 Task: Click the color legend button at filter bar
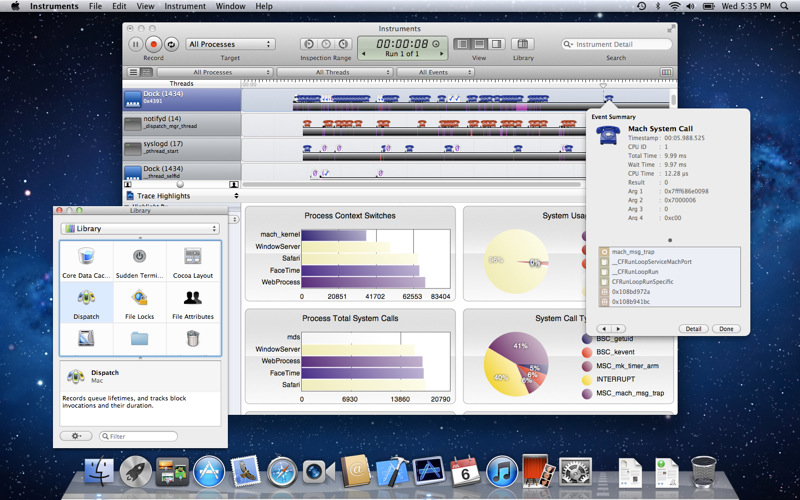666,72
